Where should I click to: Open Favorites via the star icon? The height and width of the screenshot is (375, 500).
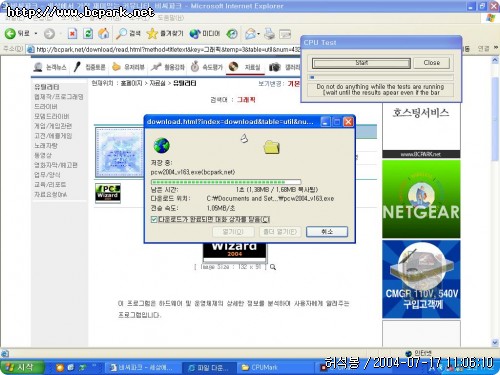[x=165, y=33]
